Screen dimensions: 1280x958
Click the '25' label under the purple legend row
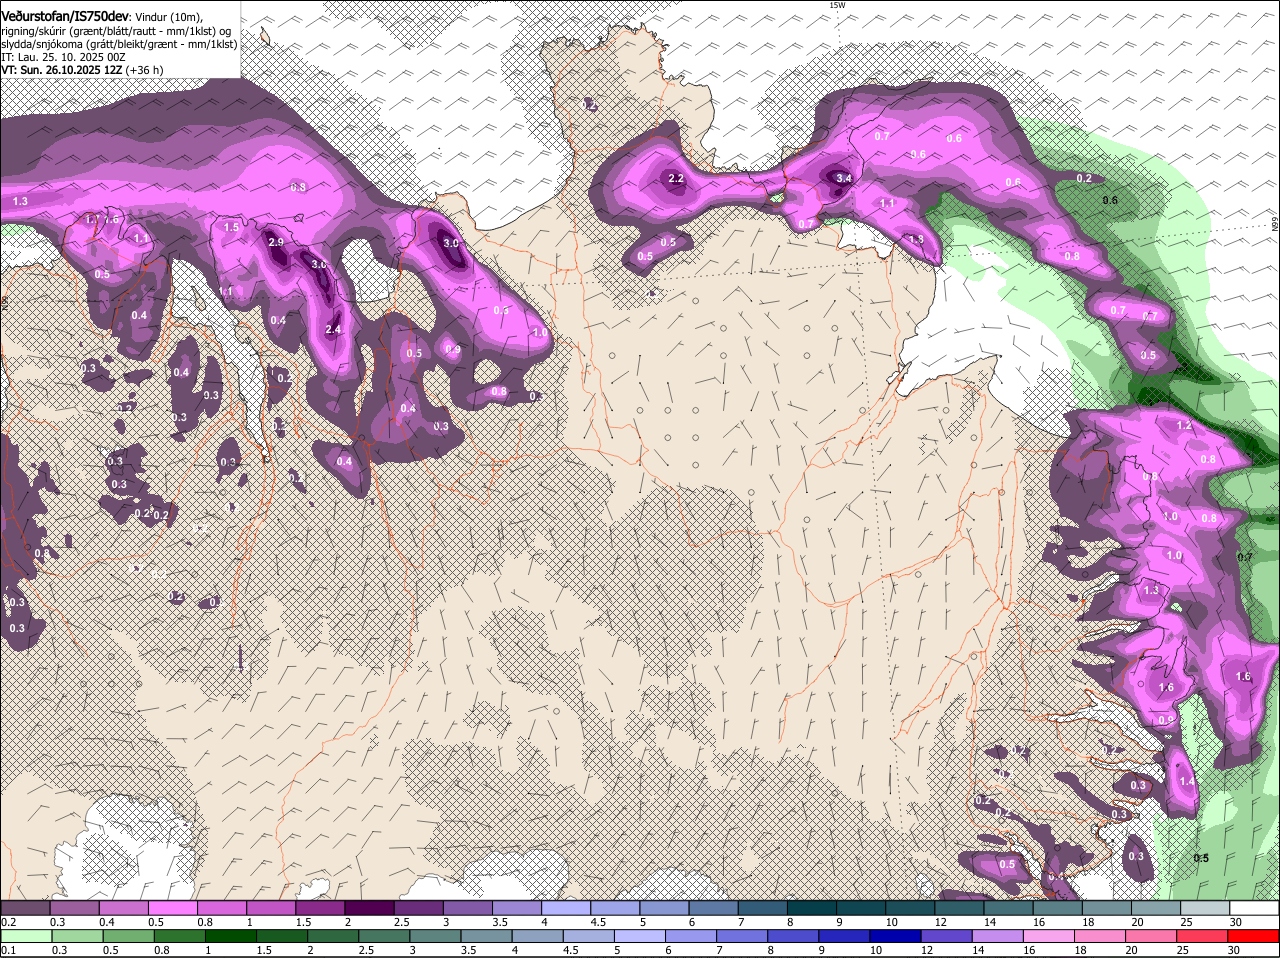pos(1187,921)
